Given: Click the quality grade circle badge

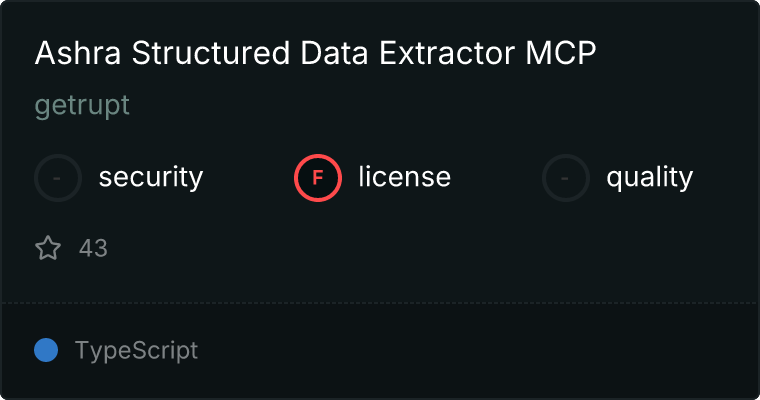Looking at the screenshot, I should [566, 178].
